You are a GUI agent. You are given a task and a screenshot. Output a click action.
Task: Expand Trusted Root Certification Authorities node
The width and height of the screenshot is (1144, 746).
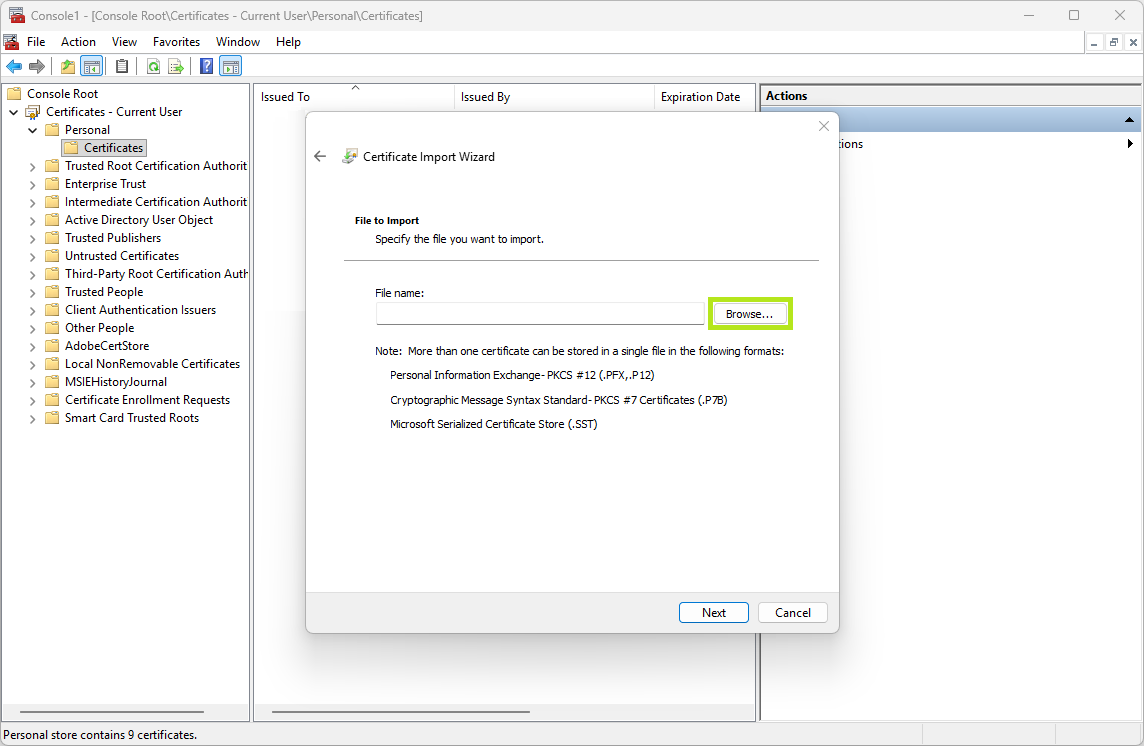click(x=32, y=166)
